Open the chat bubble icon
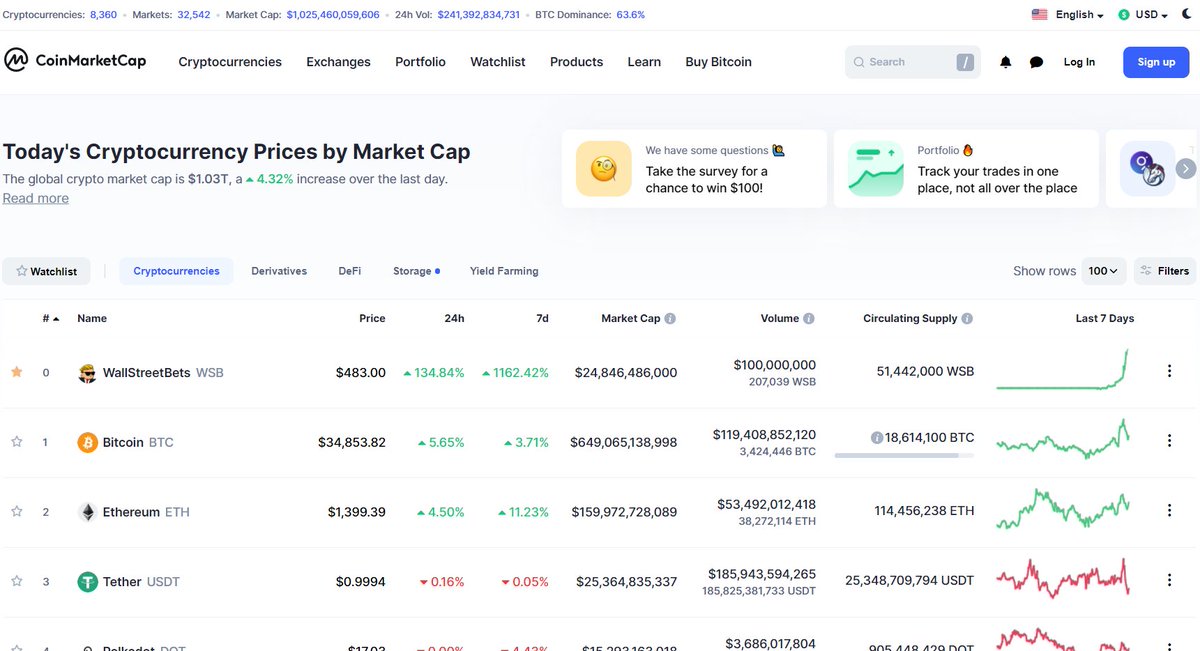 pyautogui.click(x=1037, y=62)
